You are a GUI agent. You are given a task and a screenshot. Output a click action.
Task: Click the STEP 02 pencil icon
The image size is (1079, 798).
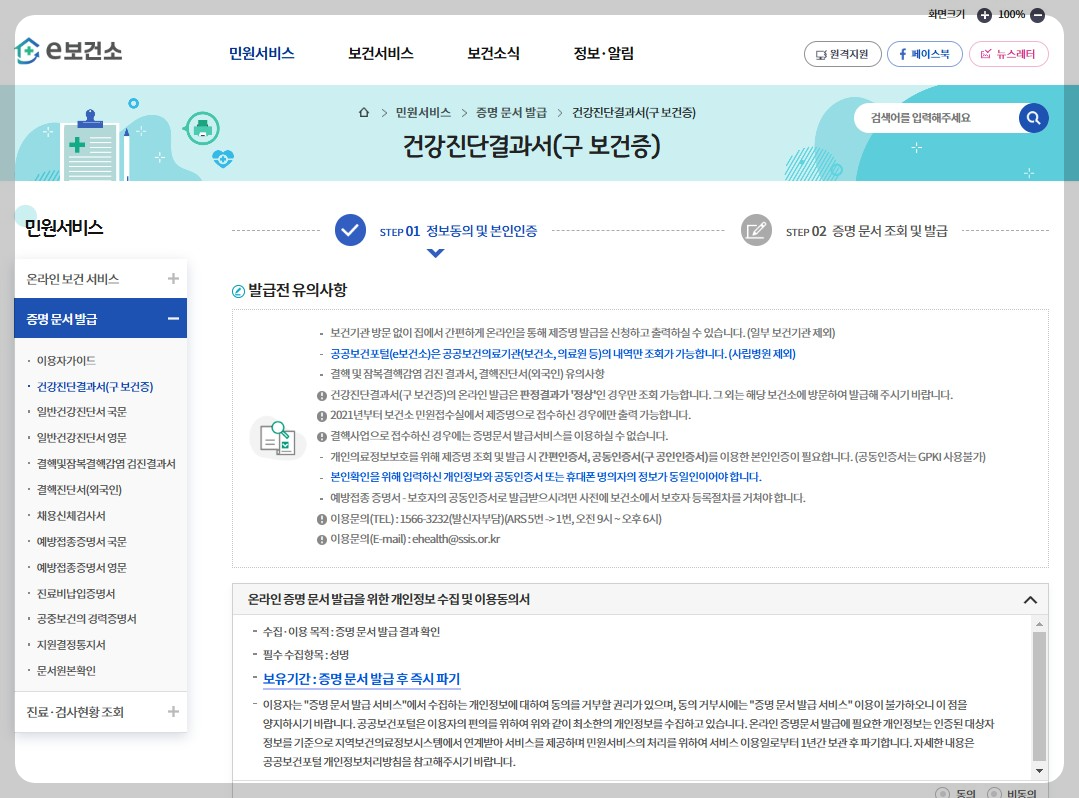click(756, 230)
